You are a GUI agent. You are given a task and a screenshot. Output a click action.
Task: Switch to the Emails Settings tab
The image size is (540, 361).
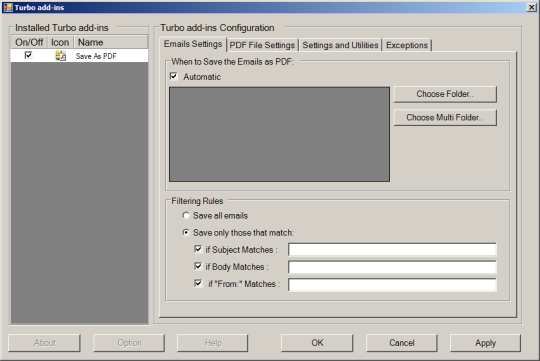coord(193,44)
